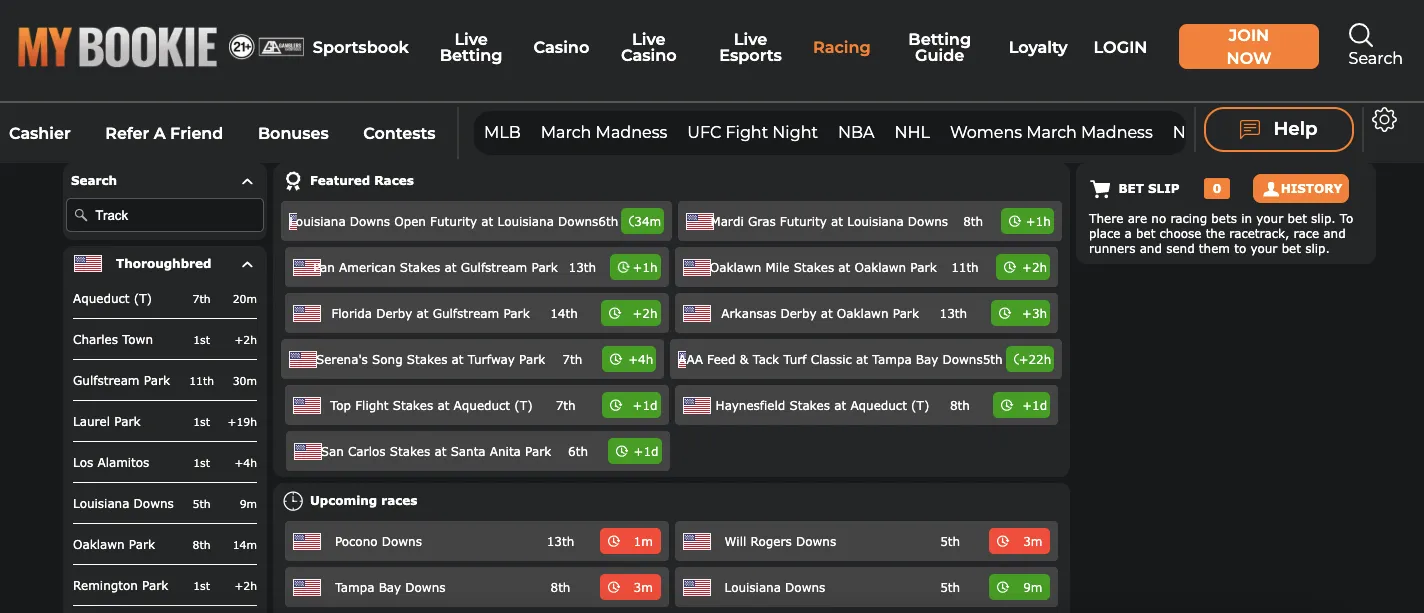Screen dimensions: 1424x613
Task: Click the JOIN NOW button
Action: pyautogui.click(x=1248, y=47)
